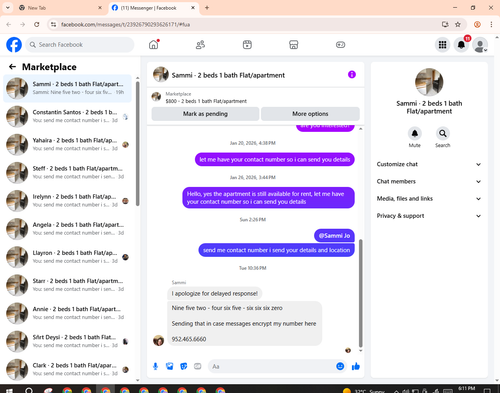The width and height of the screenshot is (500, 393).
Task: Open the Watch video icon in navigation
Action: 247,45
